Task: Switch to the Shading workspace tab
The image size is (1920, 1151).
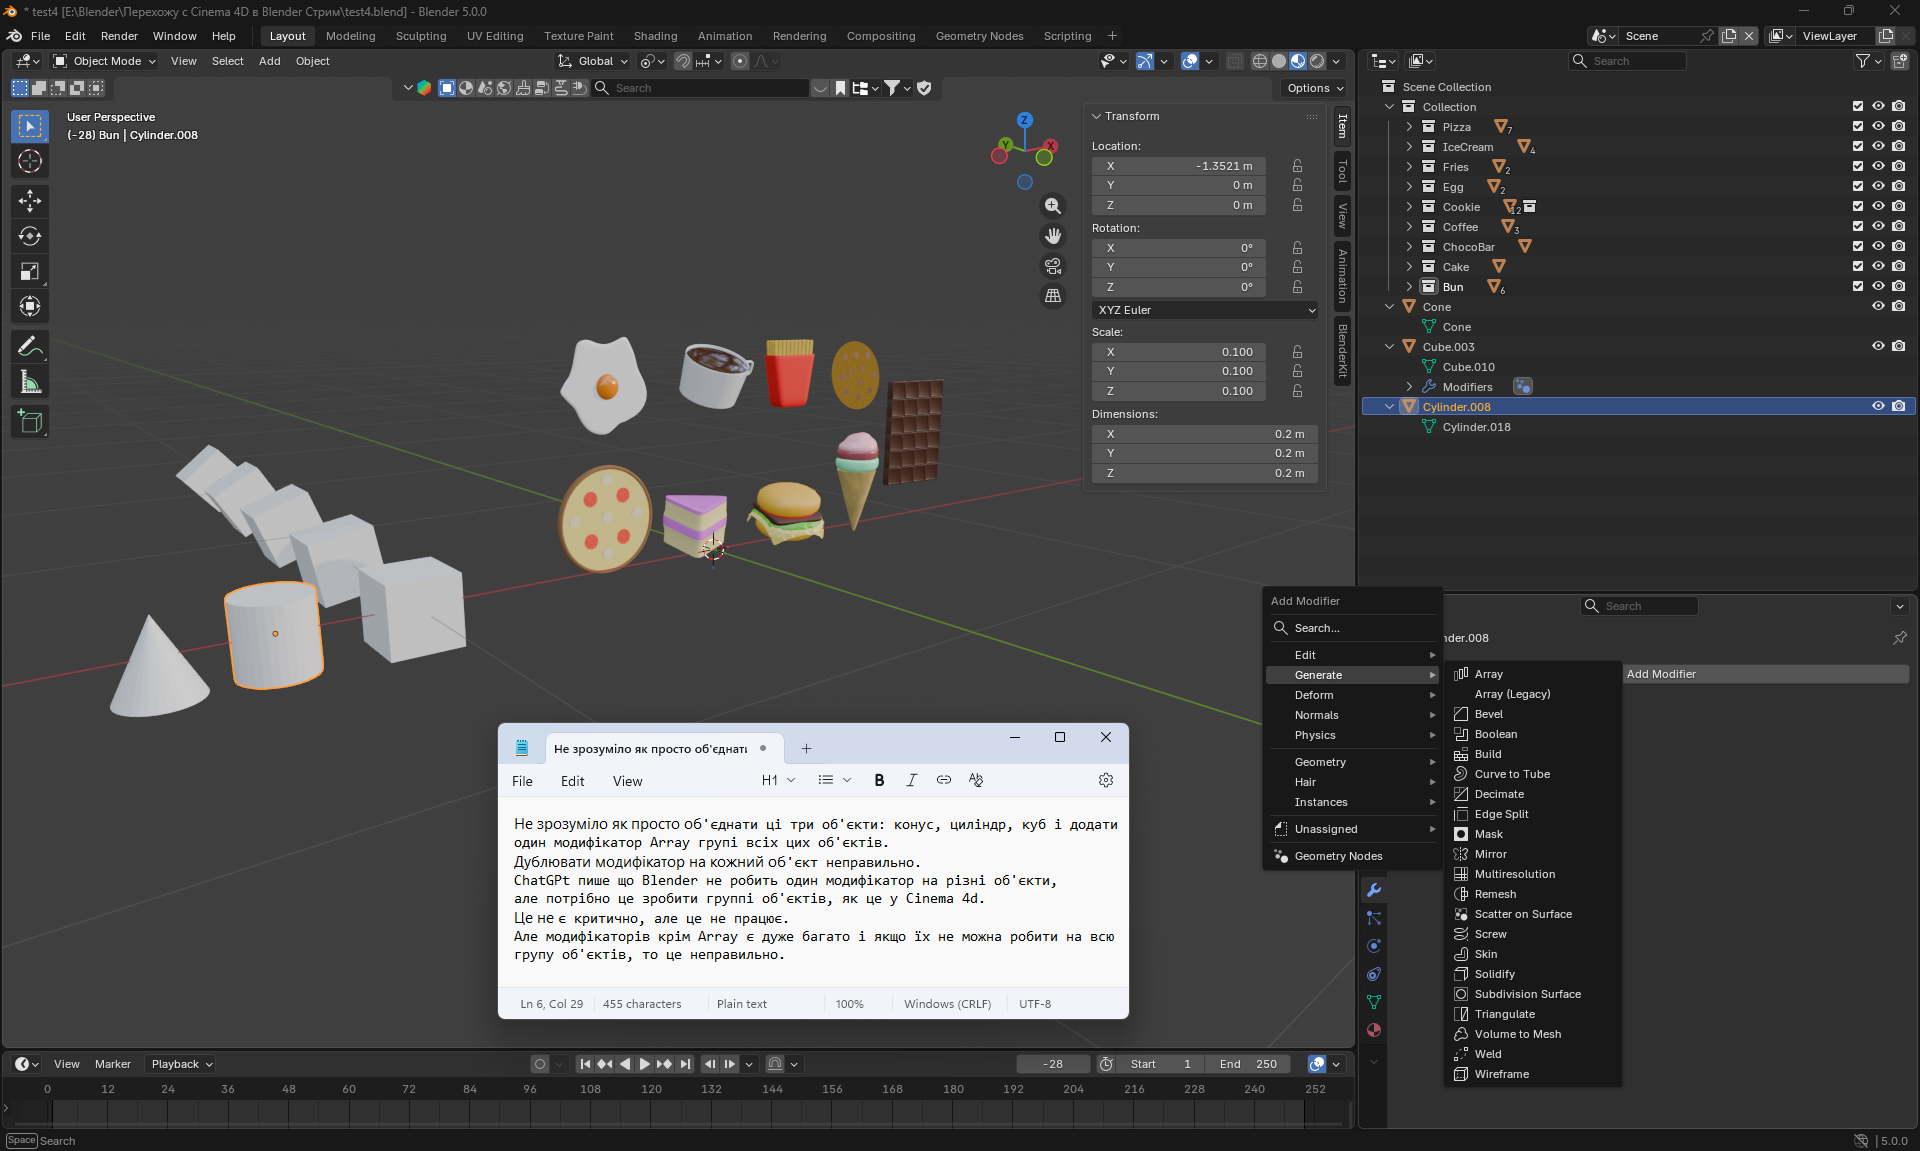Action: point(655,36)
